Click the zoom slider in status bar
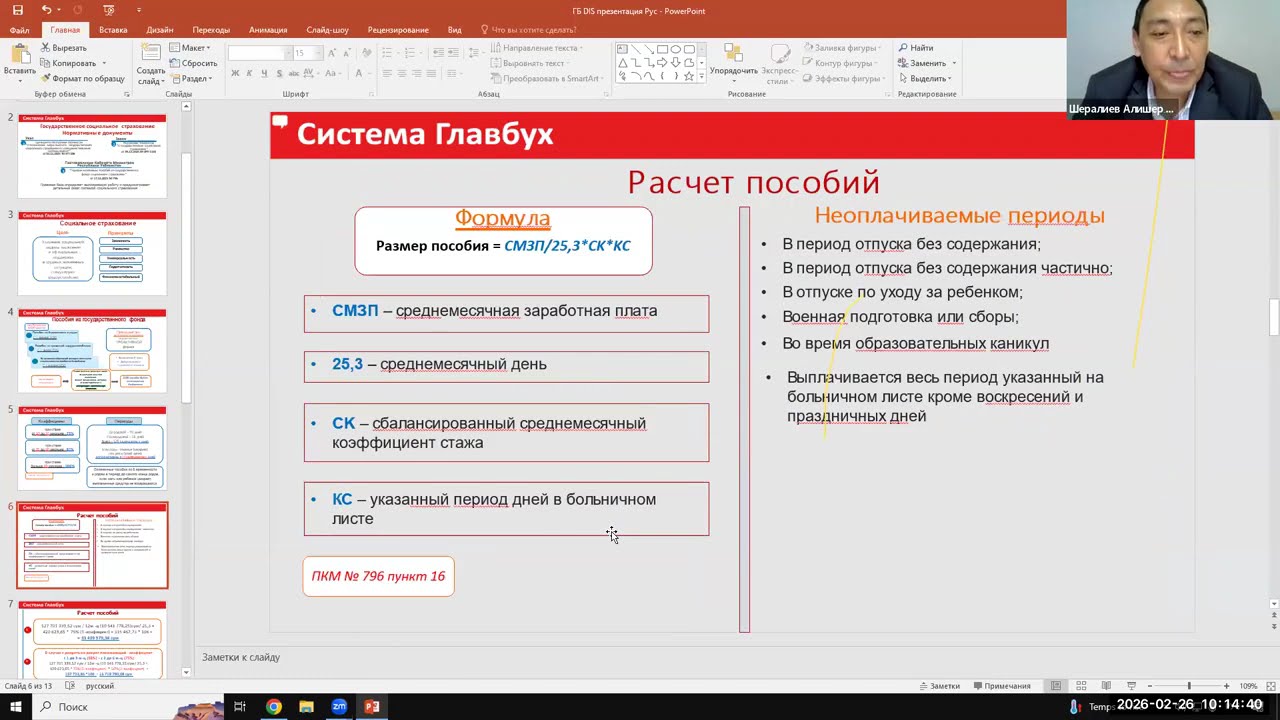The height and width of the screenshot is (720, 1280). point(1188,686)
